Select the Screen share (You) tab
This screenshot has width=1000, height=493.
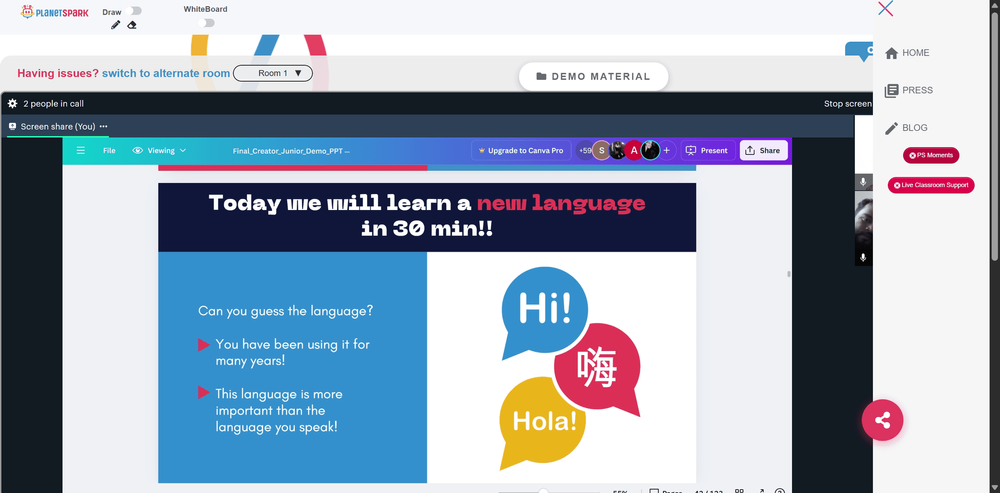click(x=57, y=126)
